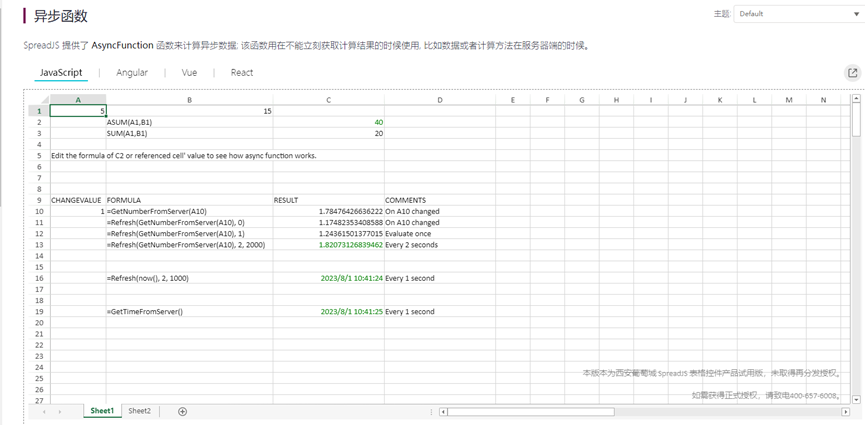Select result cell showing 20
This screenshot has width=865, height=425.
point(329,133)
